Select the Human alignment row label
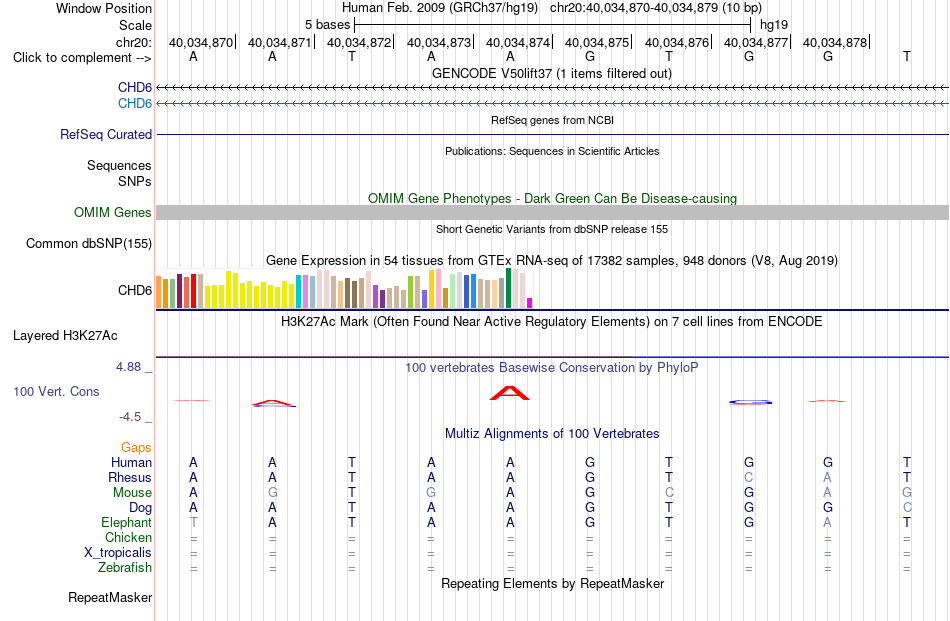The height and width of the screenshot is (621, 950). (131, 462)
